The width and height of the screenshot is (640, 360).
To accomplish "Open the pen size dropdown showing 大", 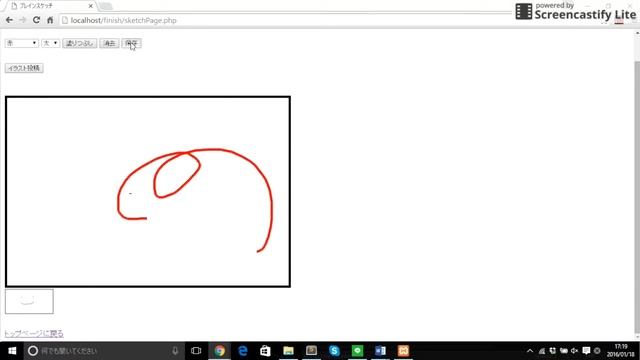I will [x=51, y=43].
